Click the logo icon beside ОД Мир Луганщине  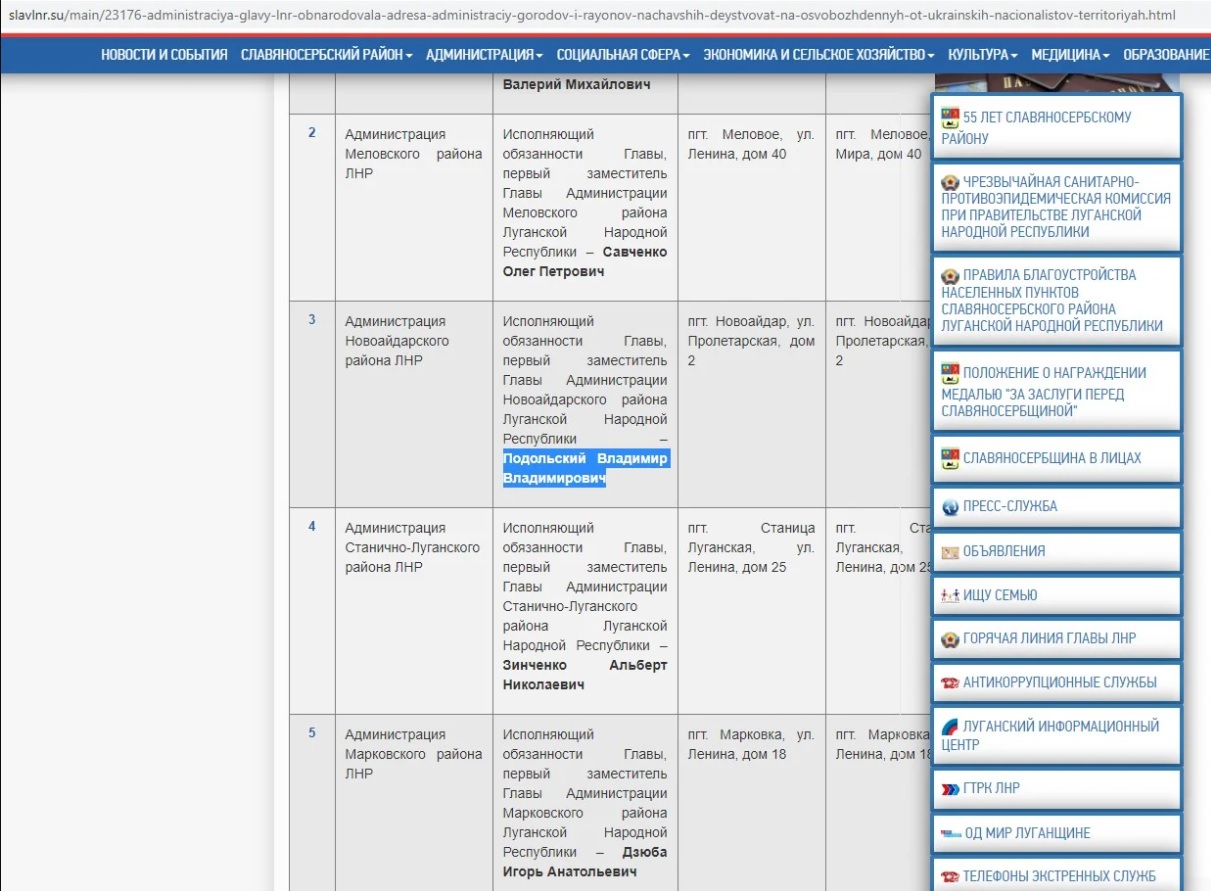tap(950, 833)
